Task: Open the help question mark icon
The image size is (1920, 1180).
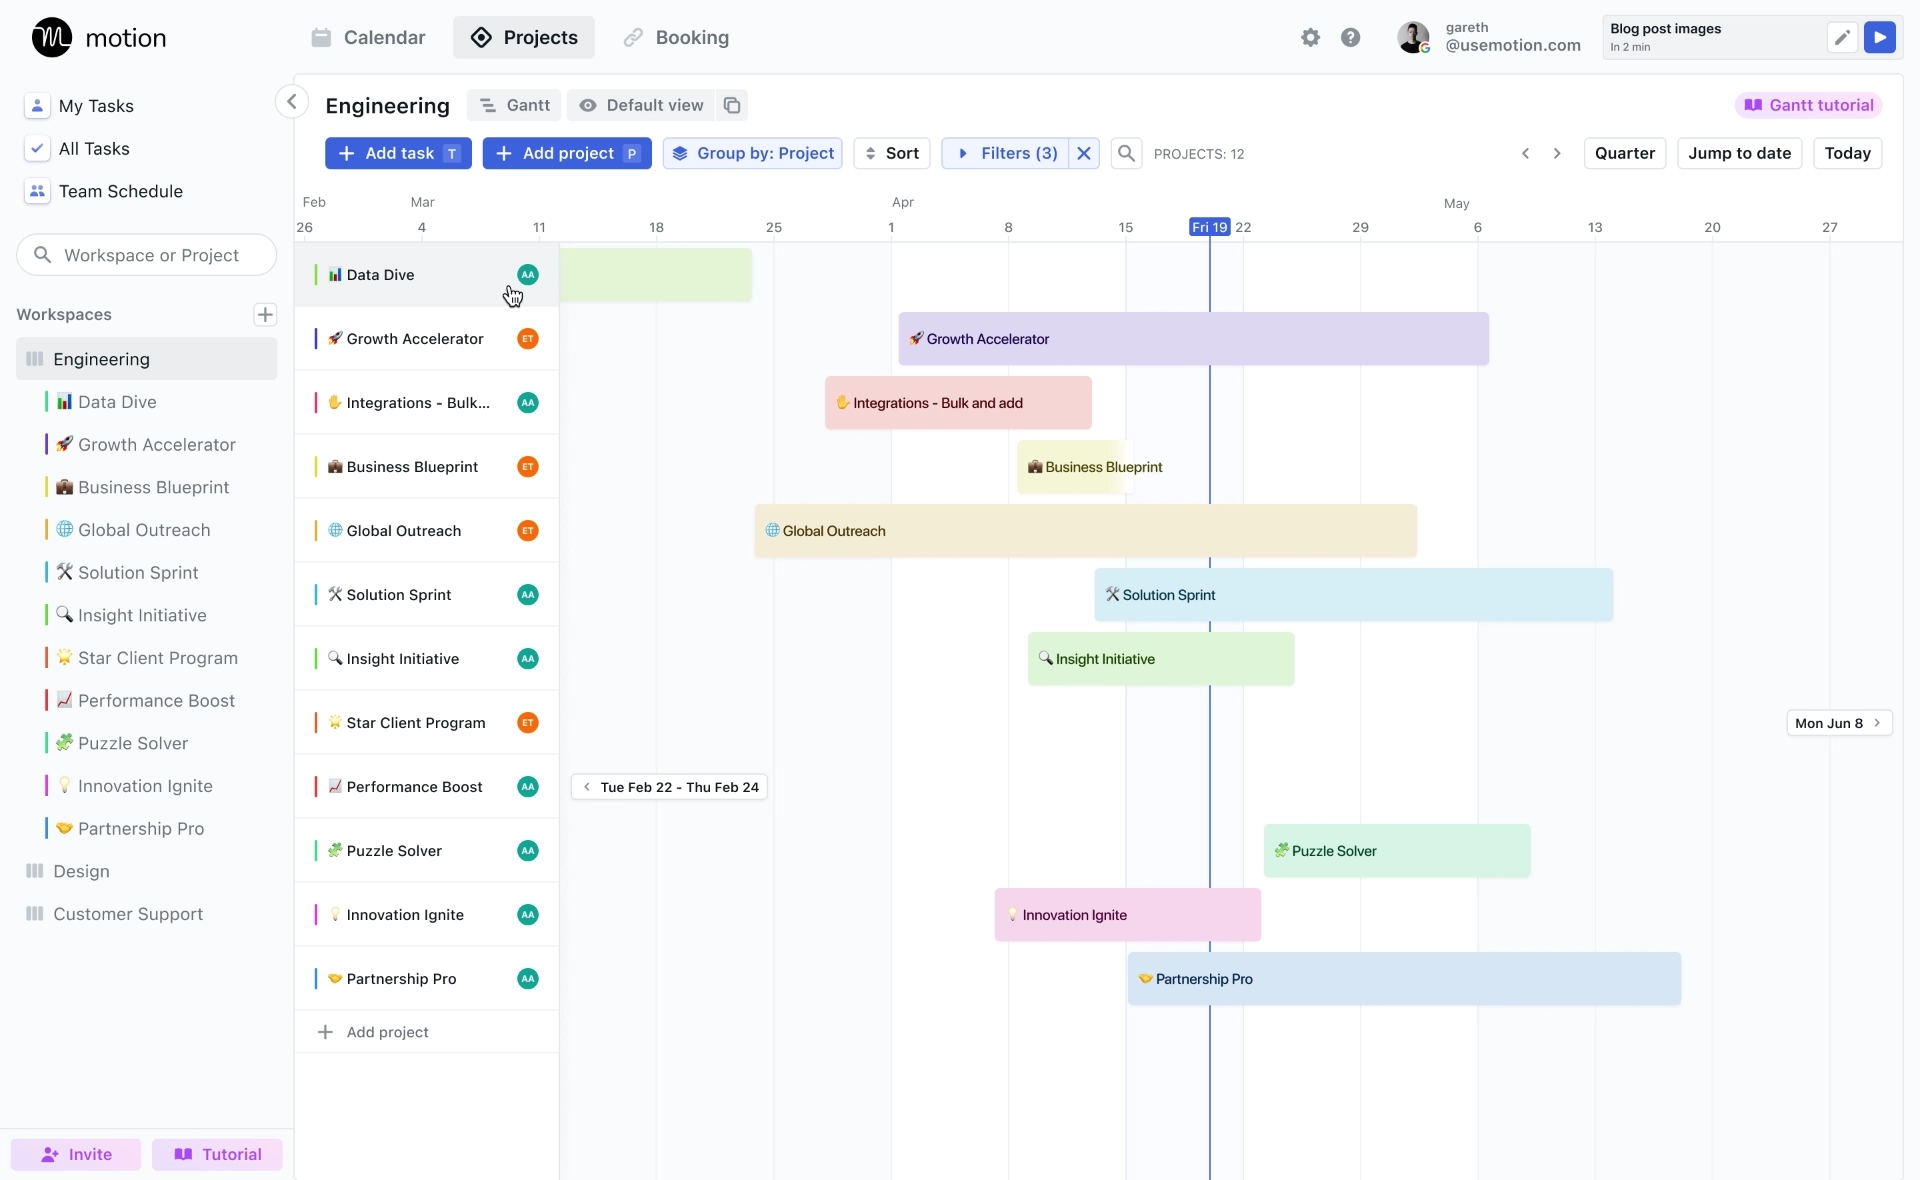Action: [x=1351, y=37]
